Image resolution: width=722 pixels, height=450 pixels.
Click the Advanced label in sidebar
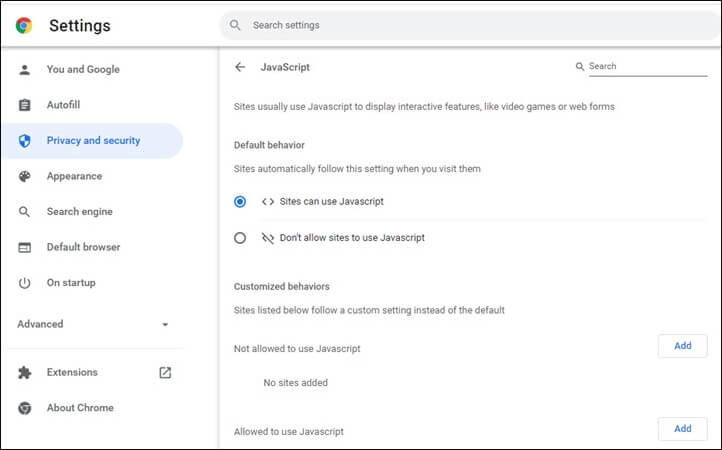(40, 324)
